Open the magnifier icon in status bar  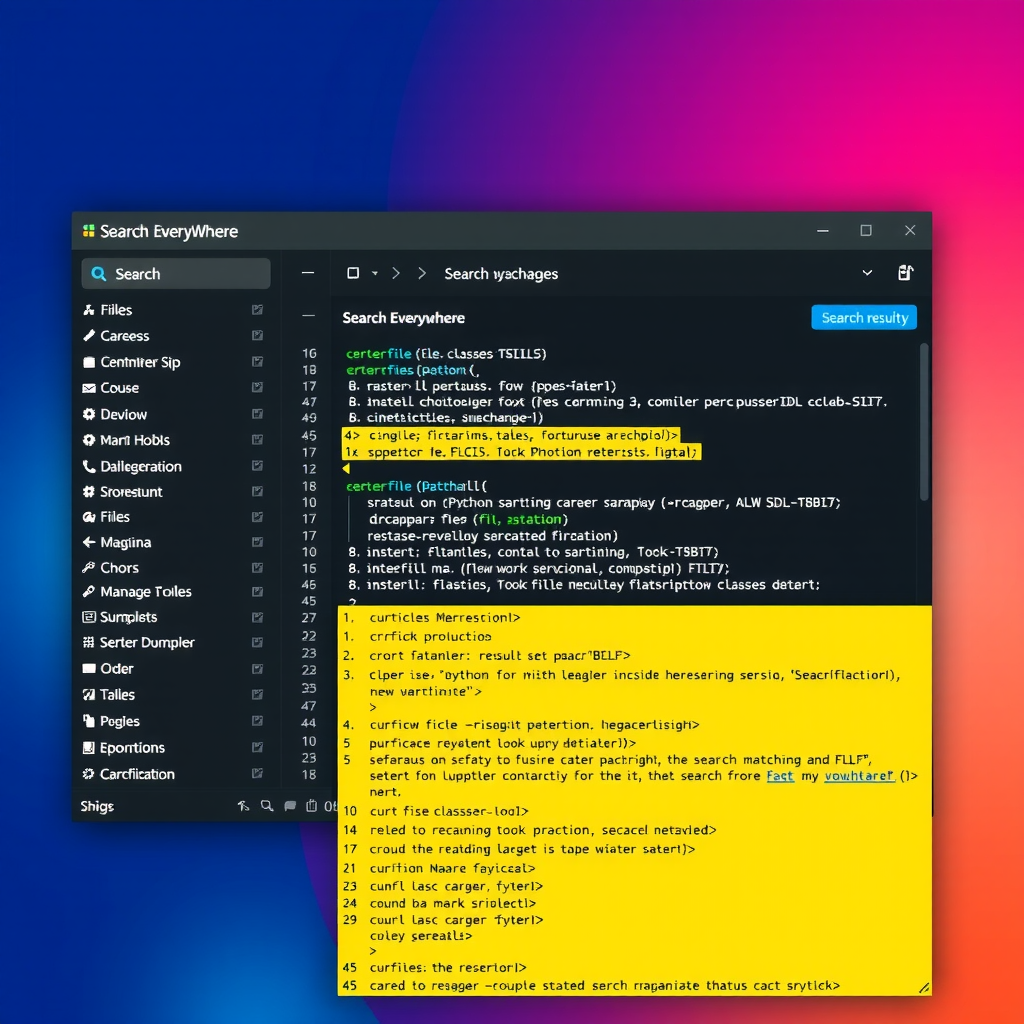point(265,805)
